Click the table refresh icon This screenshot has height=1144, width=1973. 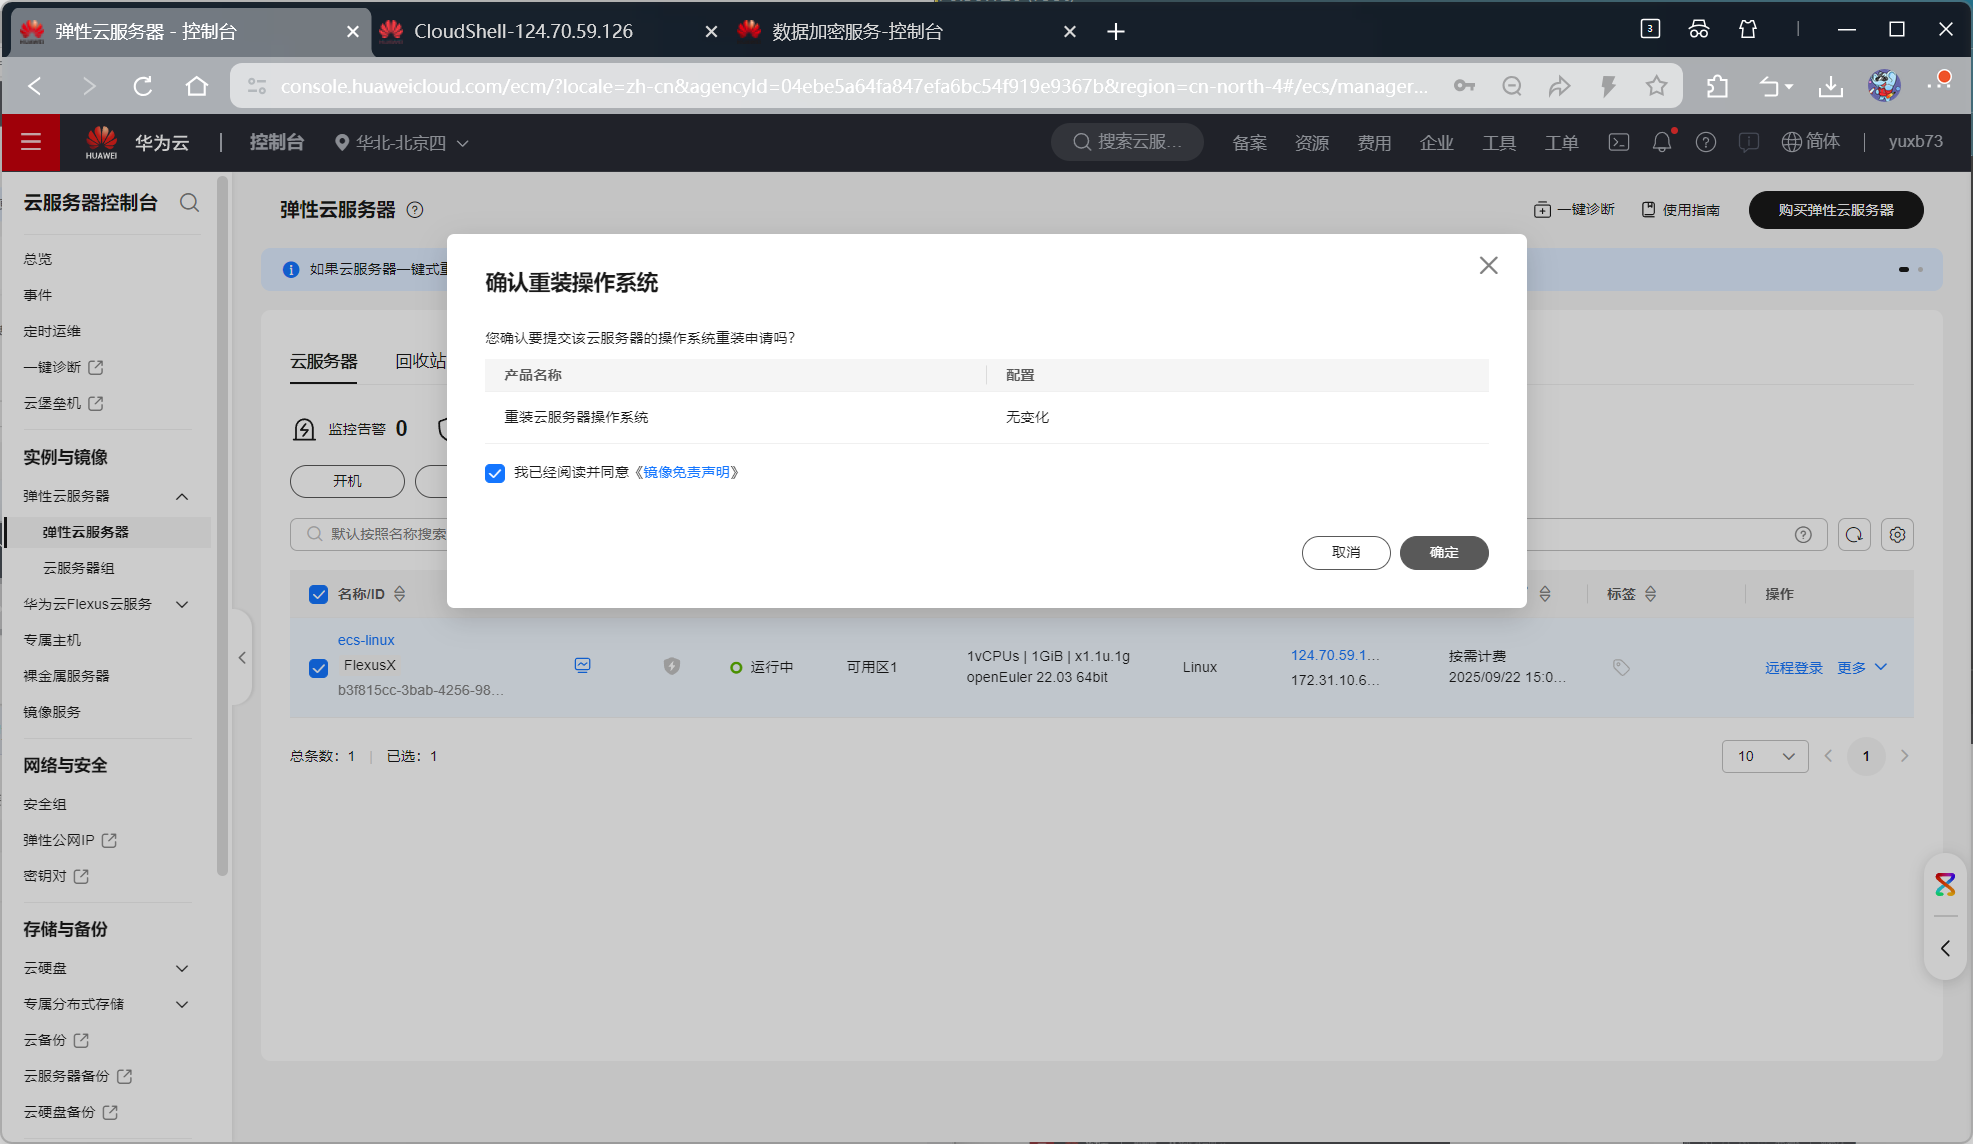1854,534
